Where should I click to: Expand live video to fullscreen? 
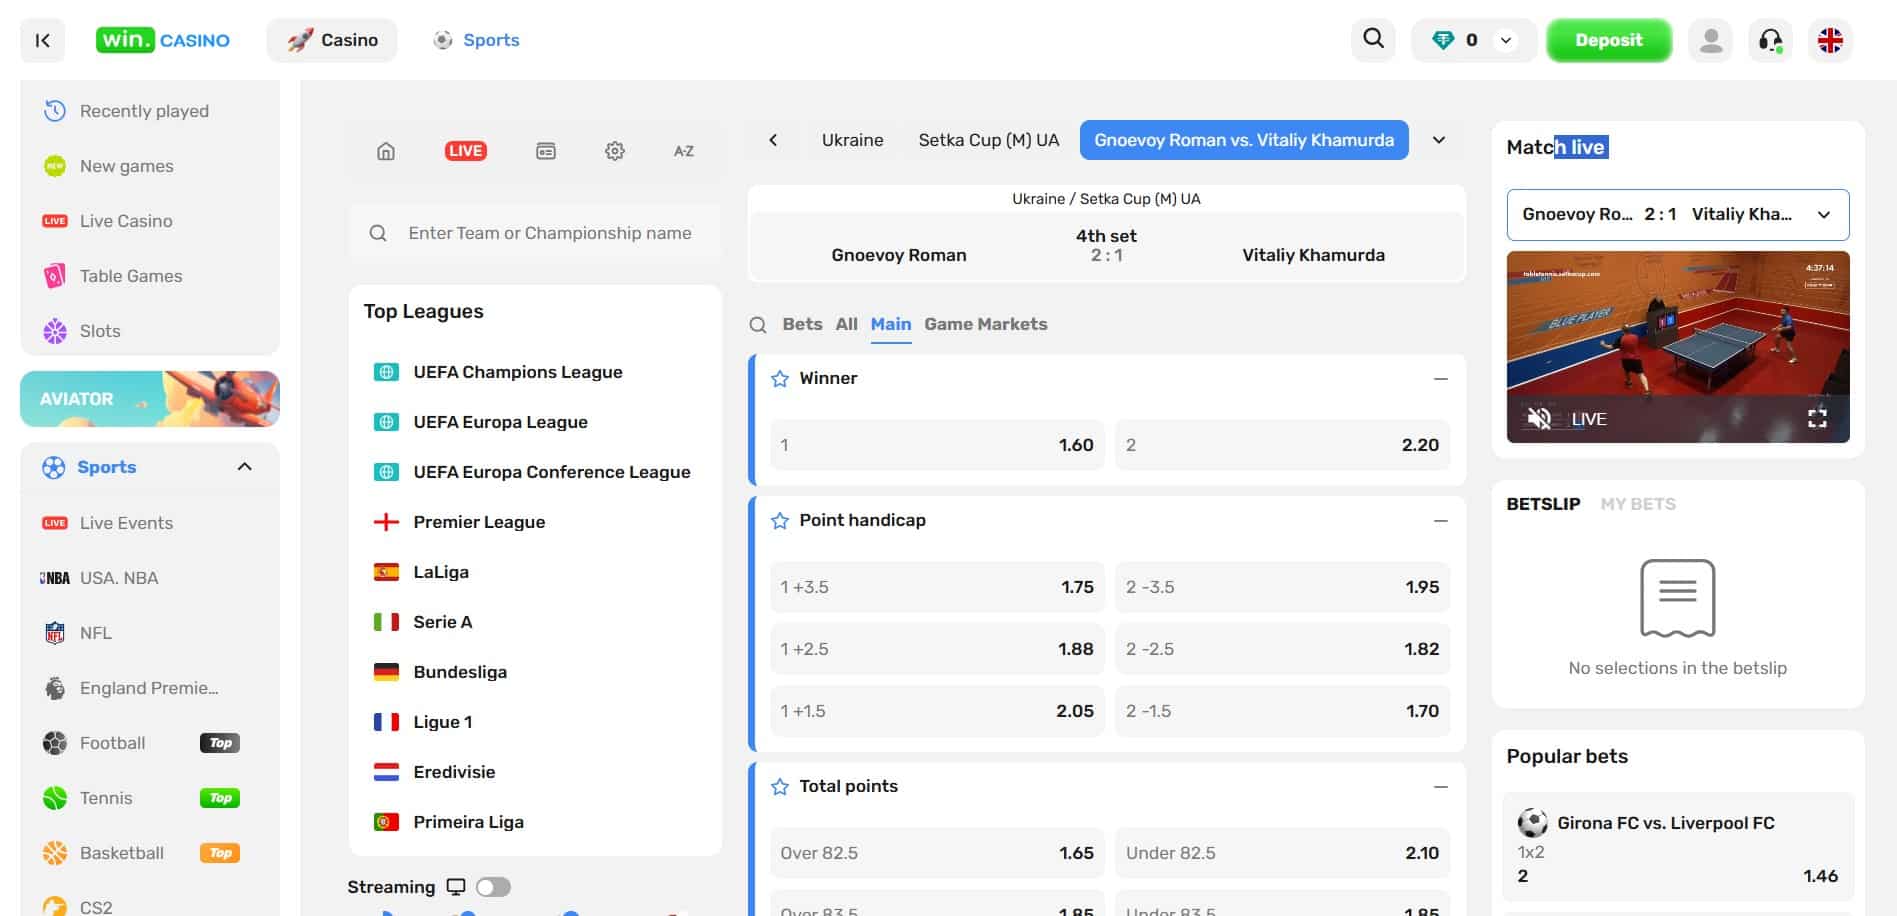[1817, 418]
